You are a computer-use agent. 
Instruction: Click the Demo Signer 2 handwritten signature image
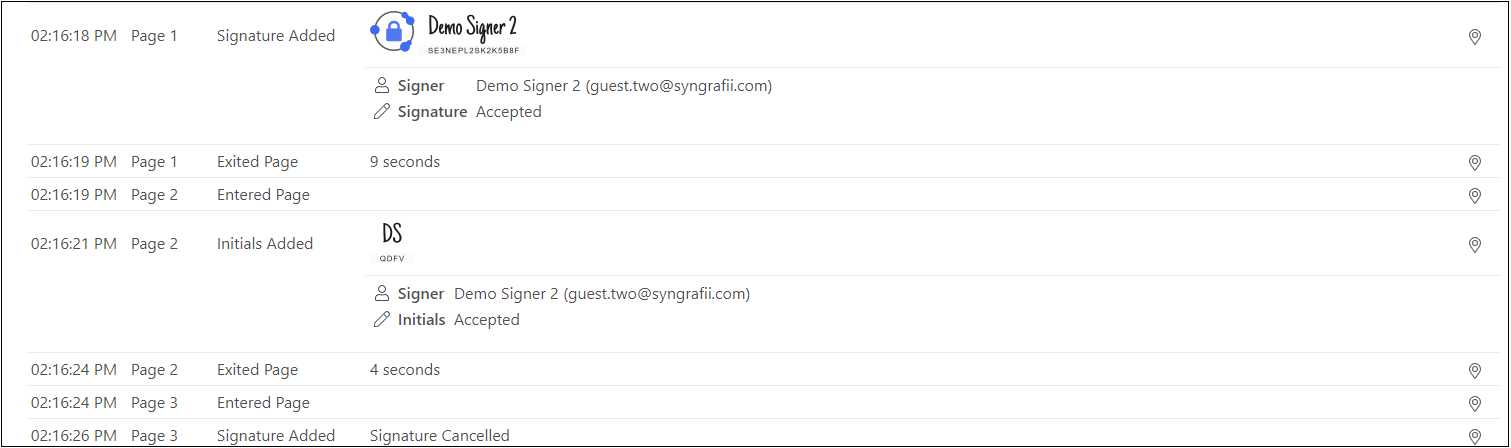[x=472, y=27]
